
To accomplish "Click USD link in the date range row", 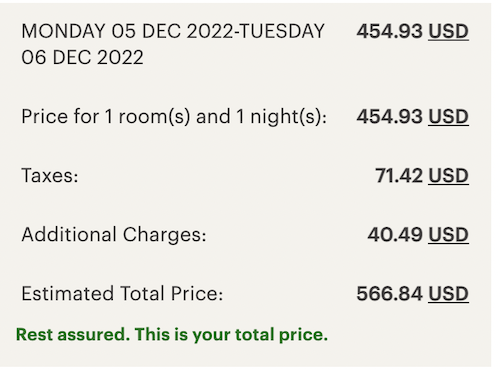I will click(448, 31).
